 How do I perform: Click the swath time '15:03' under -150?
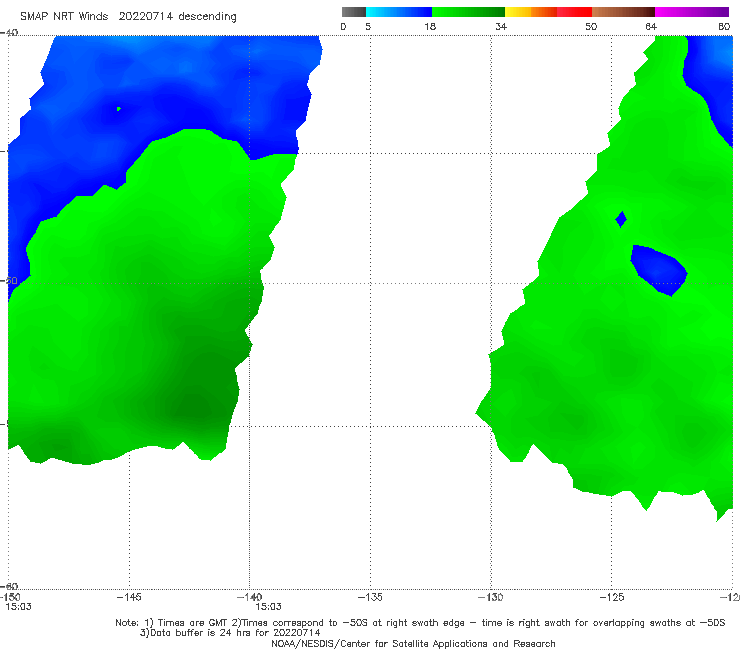[x=18, y=607]
